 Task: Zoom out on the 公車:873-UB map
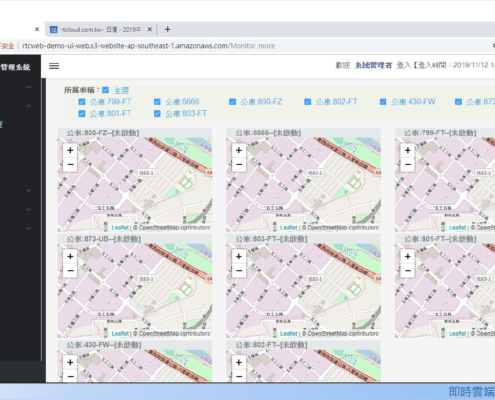pyautogui.click(x=70, y=270)
